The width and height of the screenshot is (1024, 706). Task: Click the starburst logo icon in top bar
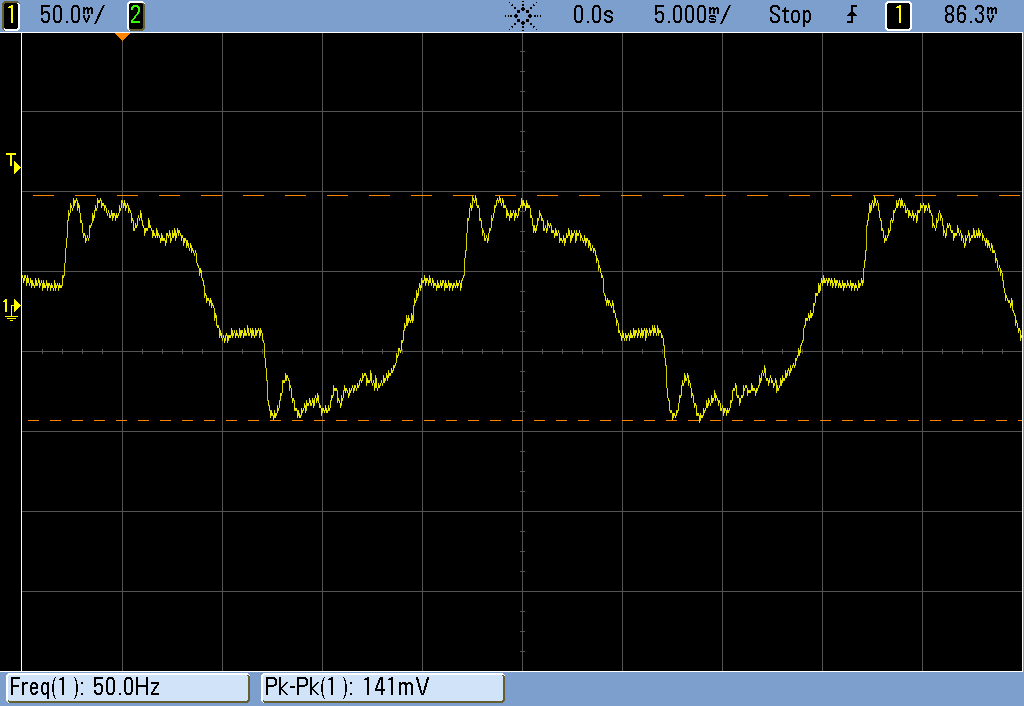point(523,15)
